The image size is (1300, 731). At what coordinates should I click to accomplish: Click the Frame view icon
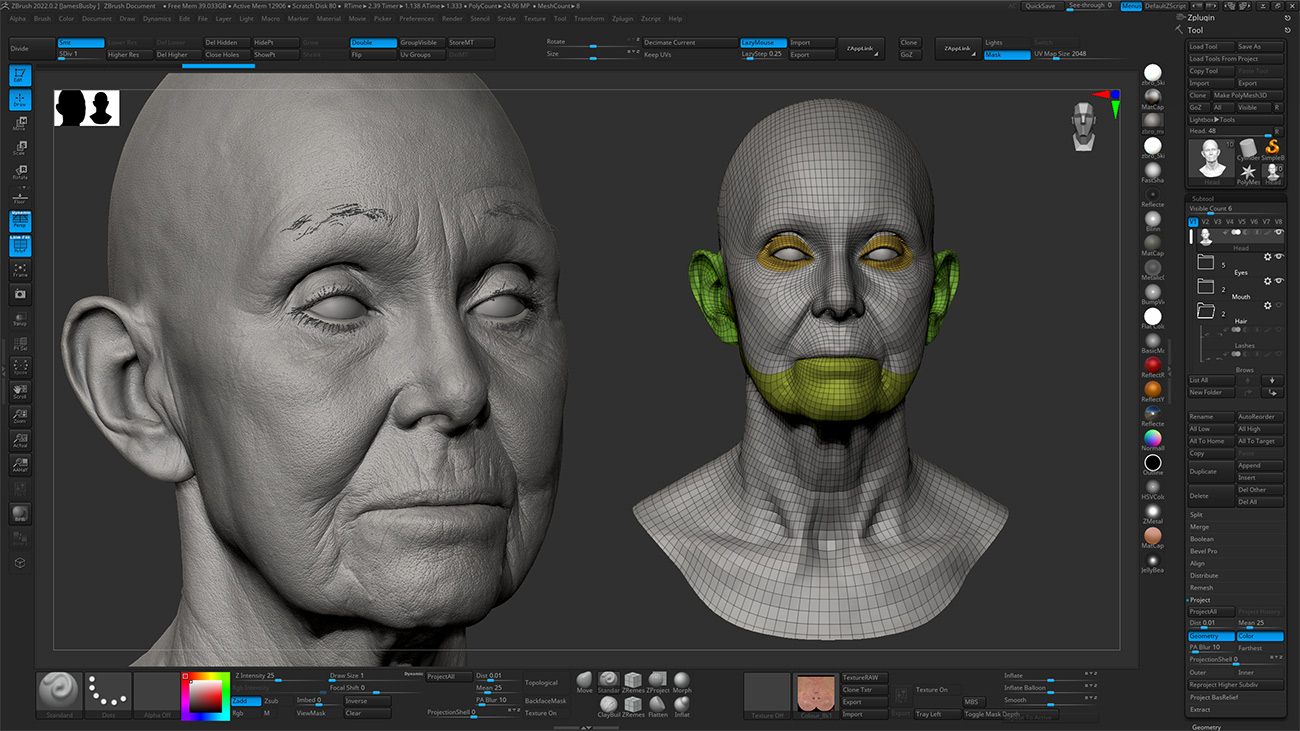pyautogui.click(x=20, y=270)
